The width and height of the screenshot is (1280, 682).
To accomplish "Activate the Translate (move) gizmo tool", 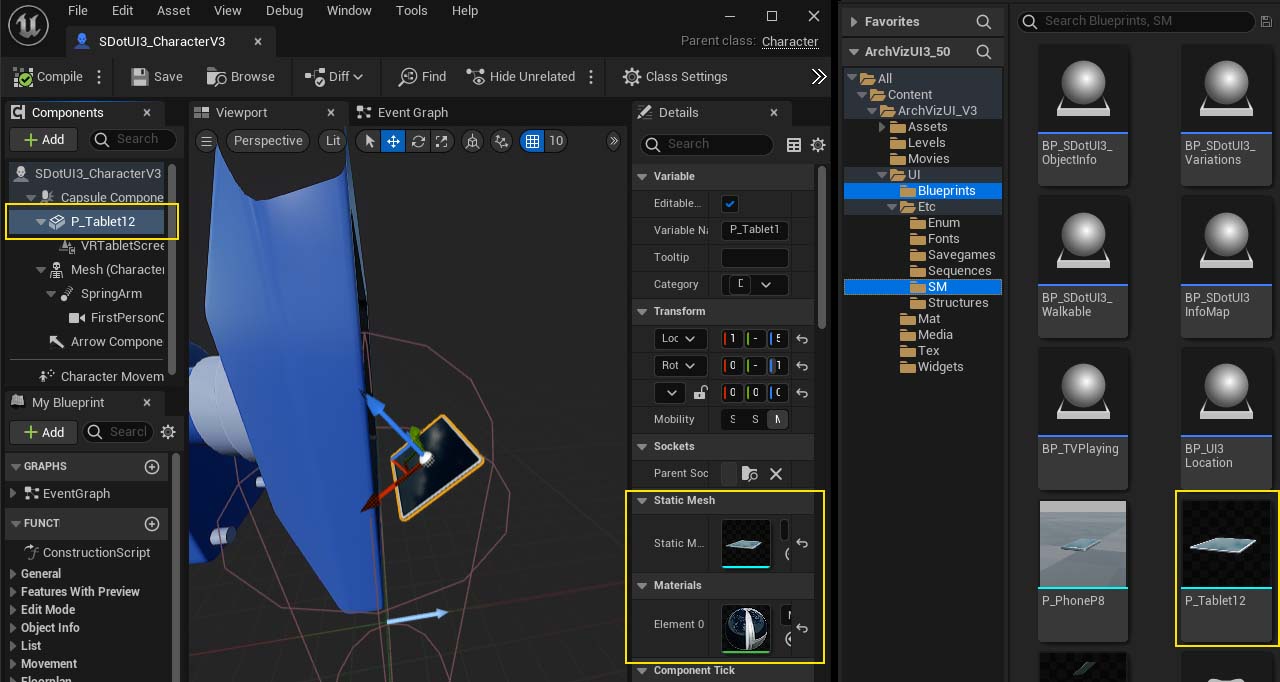I will (394, 141).
